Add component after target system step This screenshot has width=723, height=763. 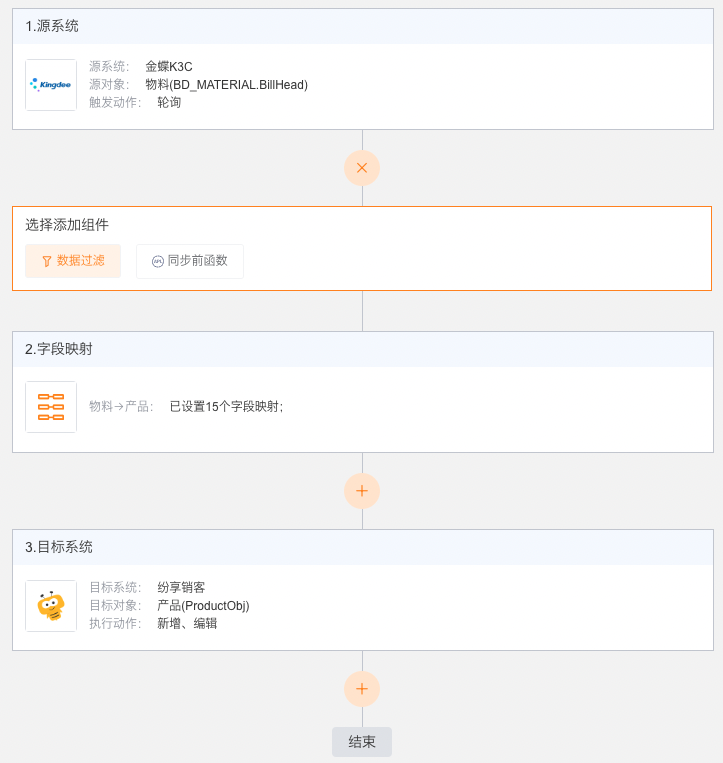click(362, 689)
